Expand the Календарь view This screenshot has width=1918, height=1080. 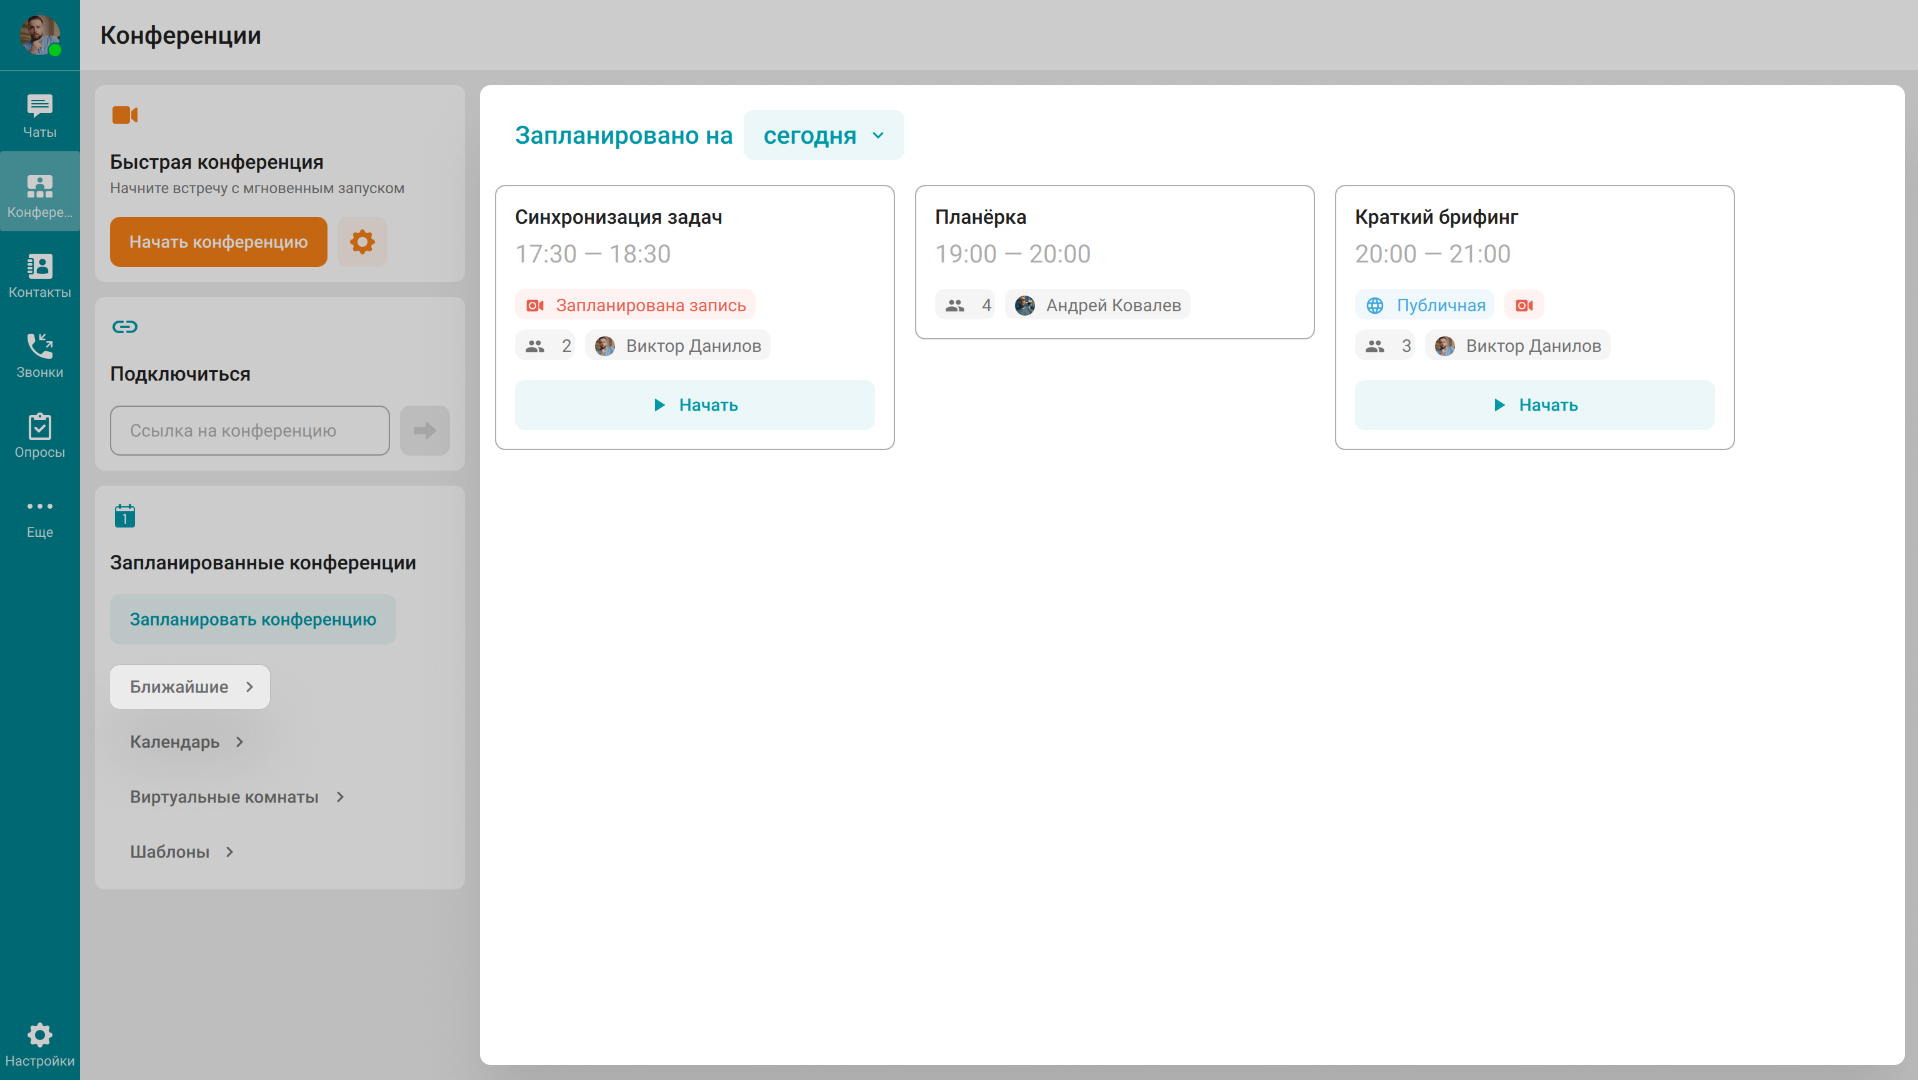[x=187, y=742]
